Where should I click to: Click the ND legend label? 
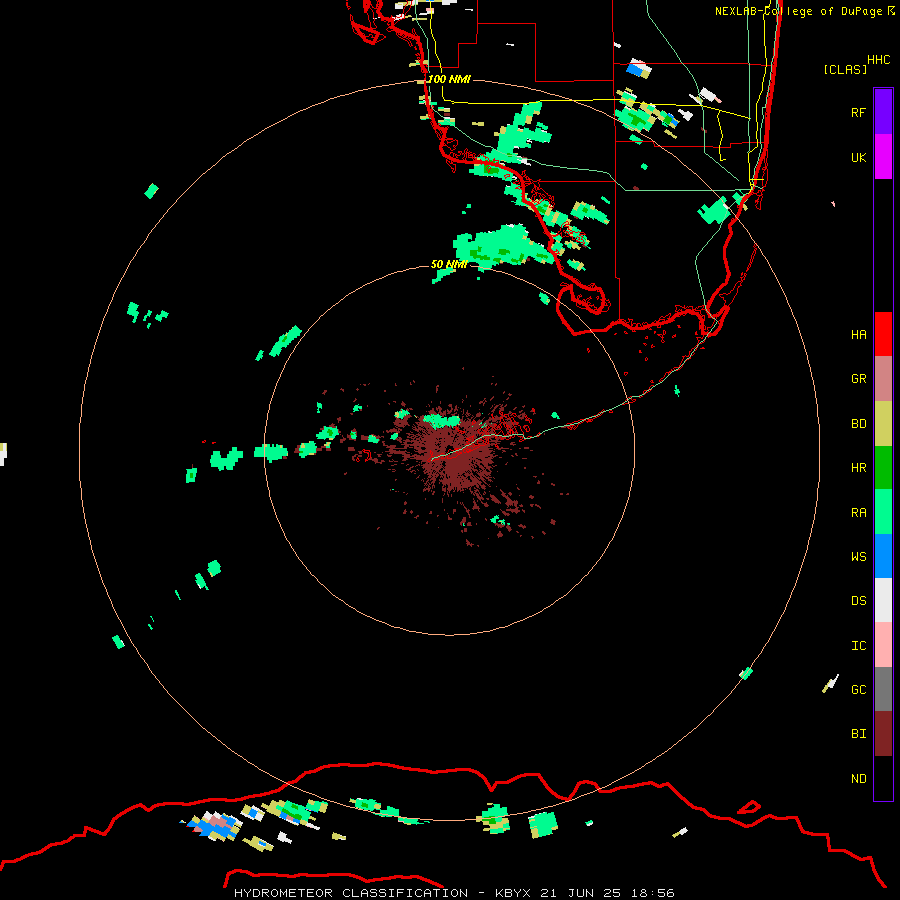point(858,779)
